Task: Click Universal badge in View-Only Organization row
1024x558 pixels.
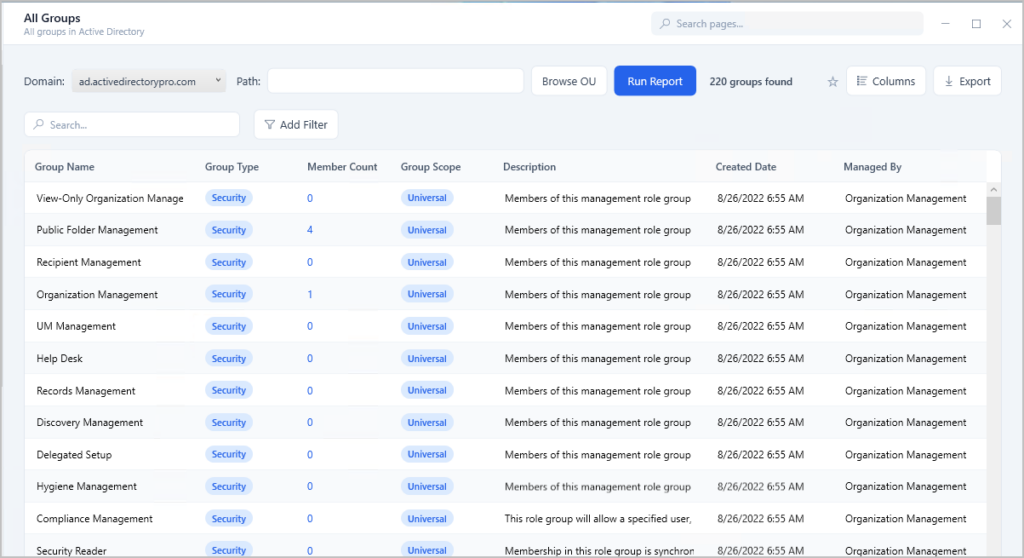Action: tap(427, 198)
